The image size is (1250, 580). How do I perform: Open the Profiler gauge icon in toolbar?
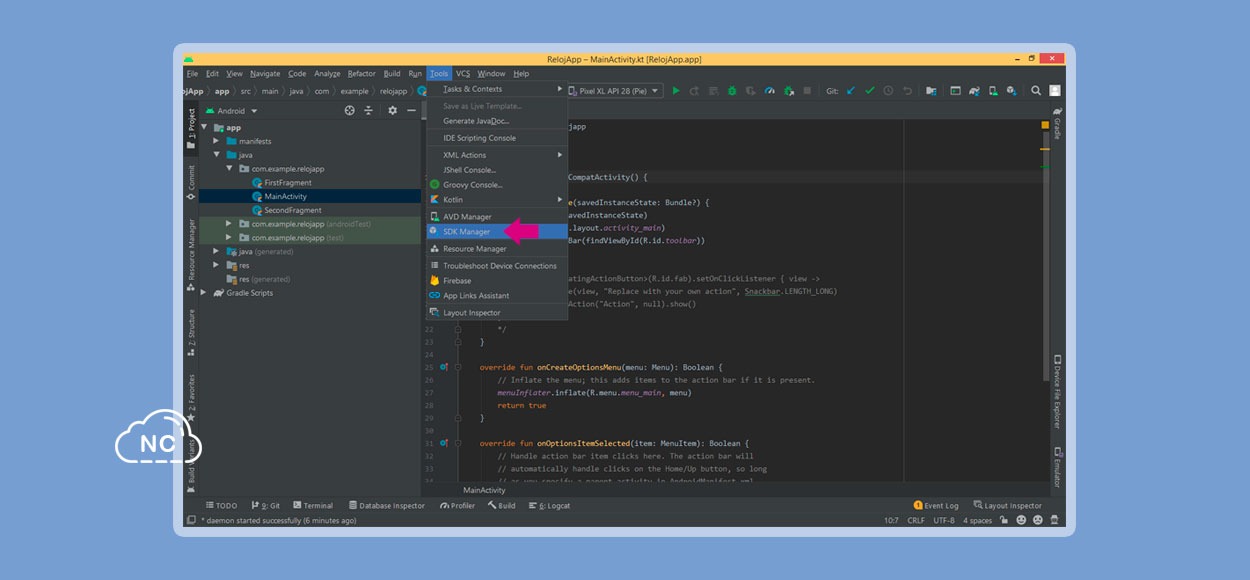(x=769, y=91)
